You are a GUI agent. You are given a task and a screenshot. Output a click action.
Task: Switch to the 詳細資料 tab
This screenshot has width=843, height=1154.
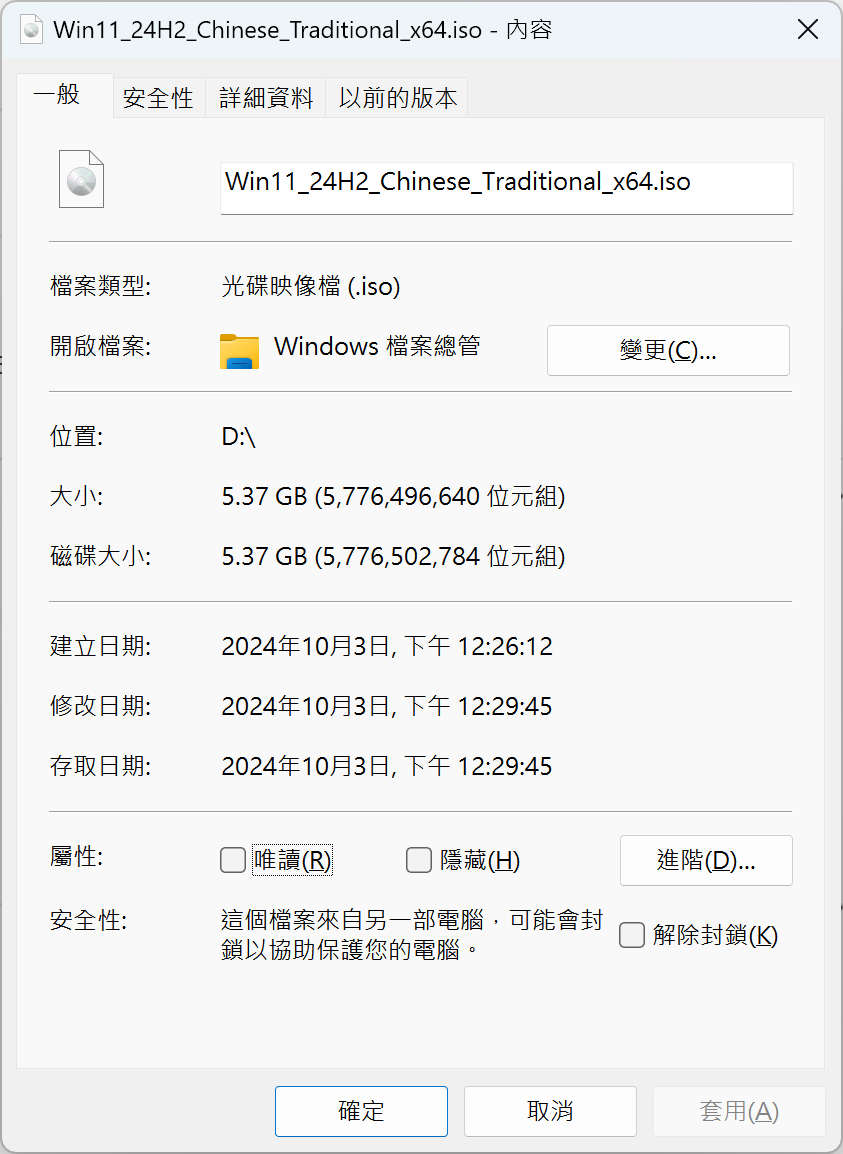point(265,98)
